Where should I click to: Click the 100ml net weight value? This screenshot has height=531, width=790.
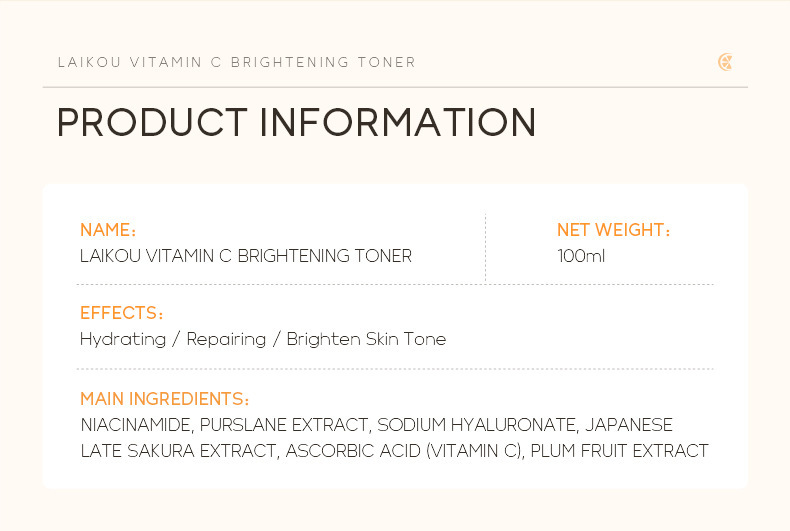(581, 256)
